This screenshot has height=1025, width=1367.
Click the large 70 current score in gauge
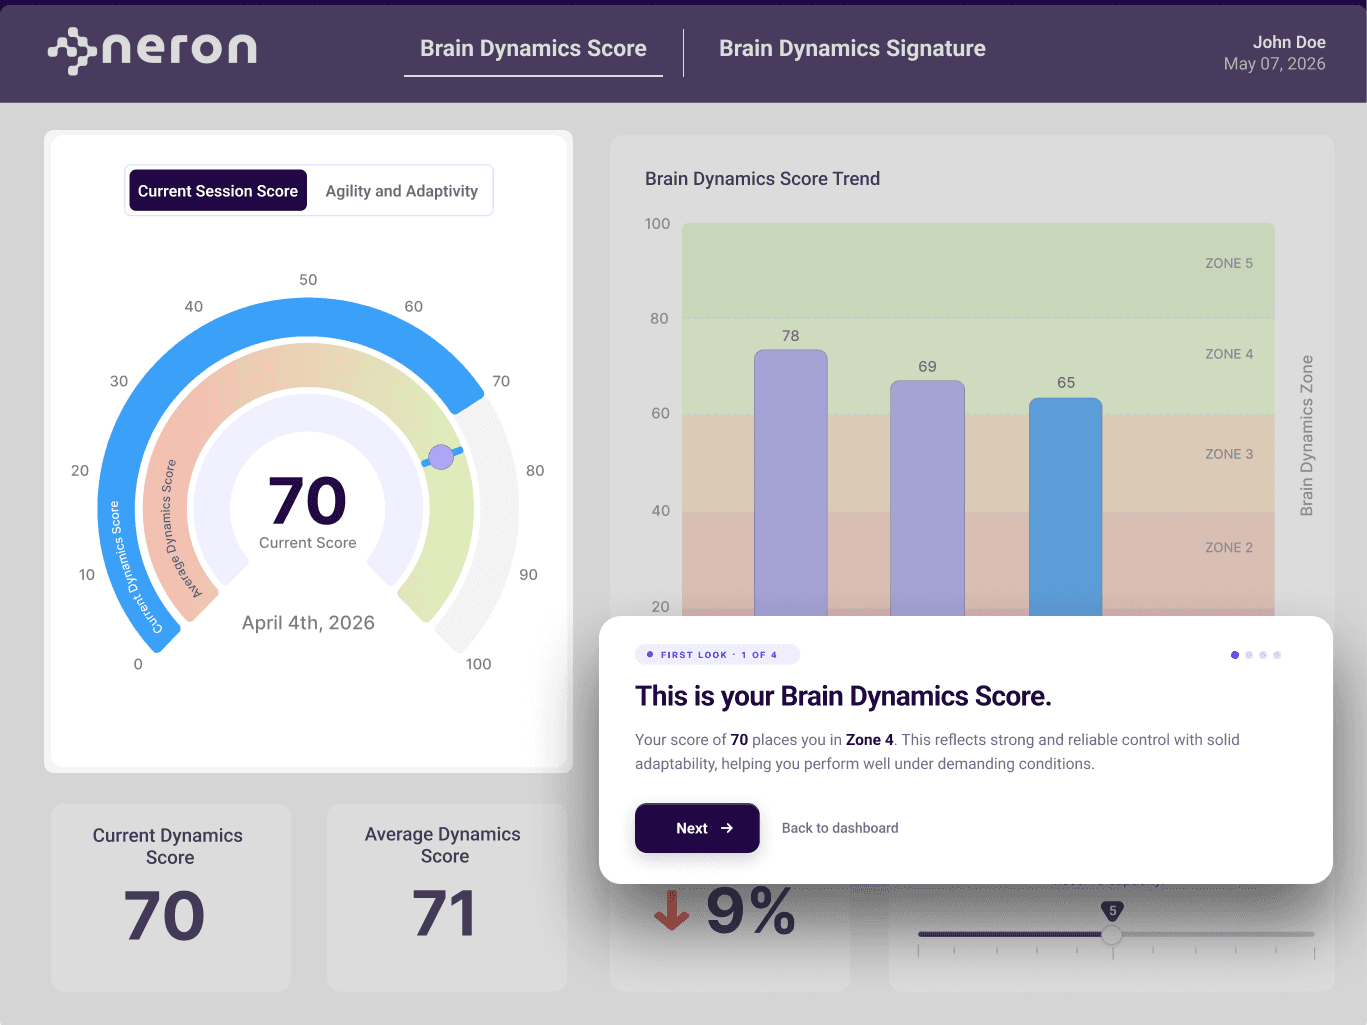tap(308, 501)
